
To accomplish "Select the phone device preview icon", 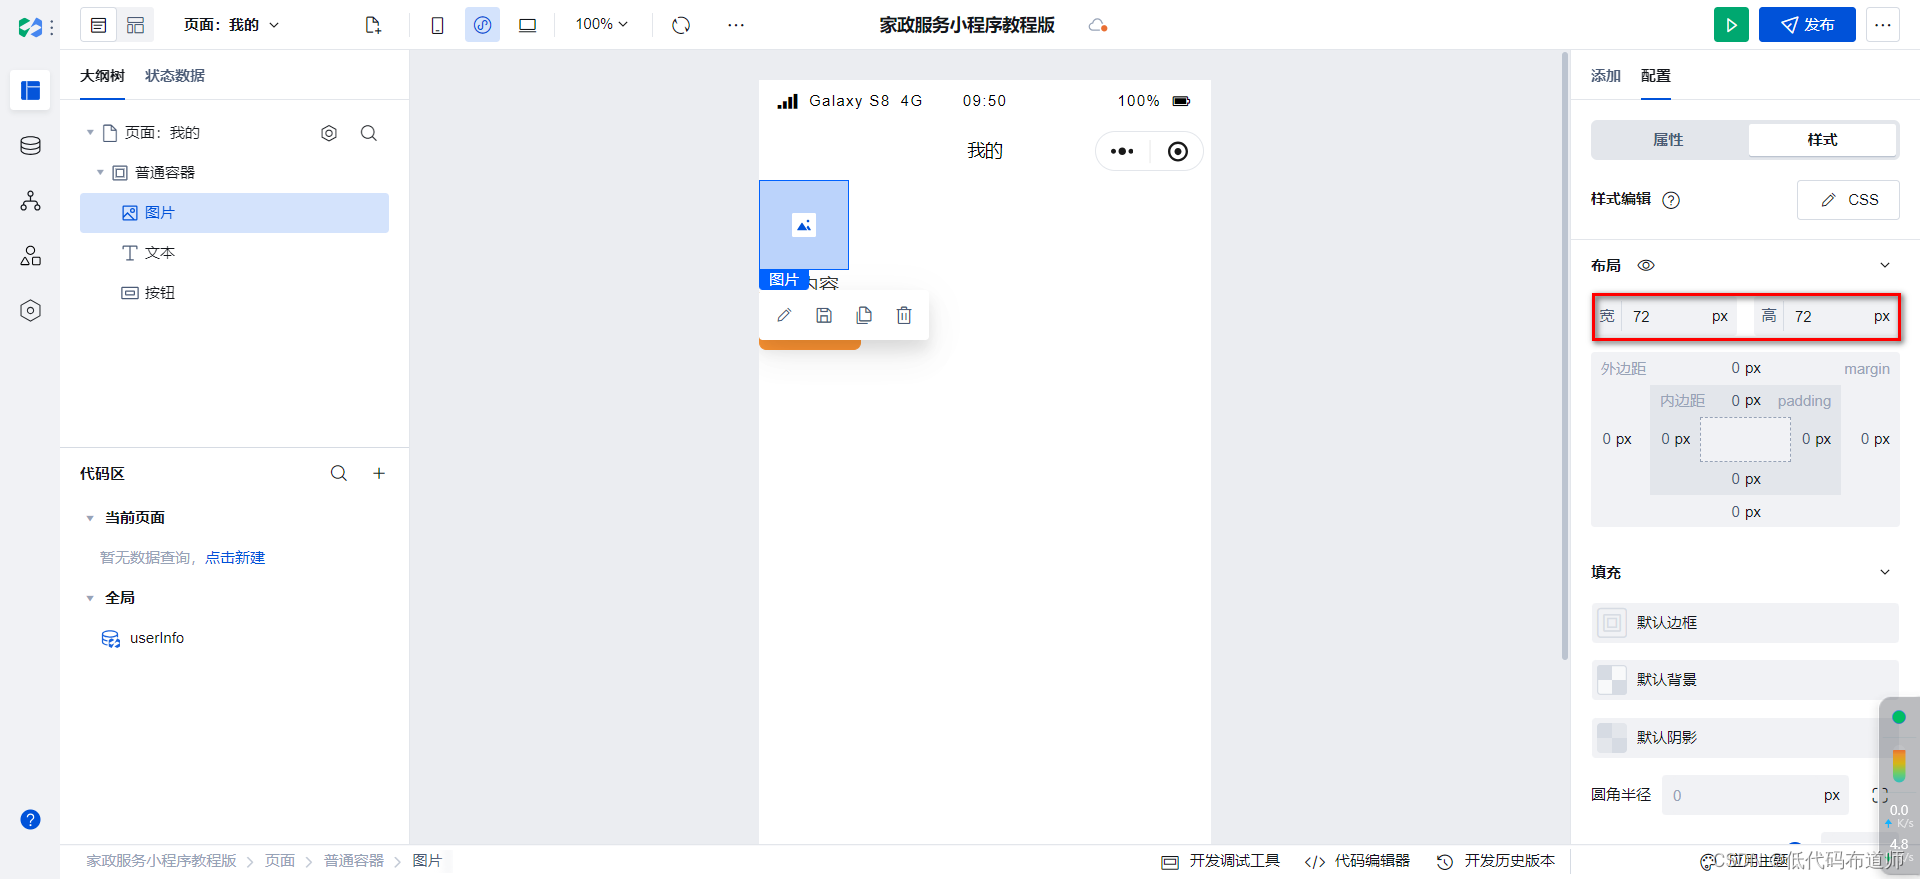I will (x=437, y=25).
